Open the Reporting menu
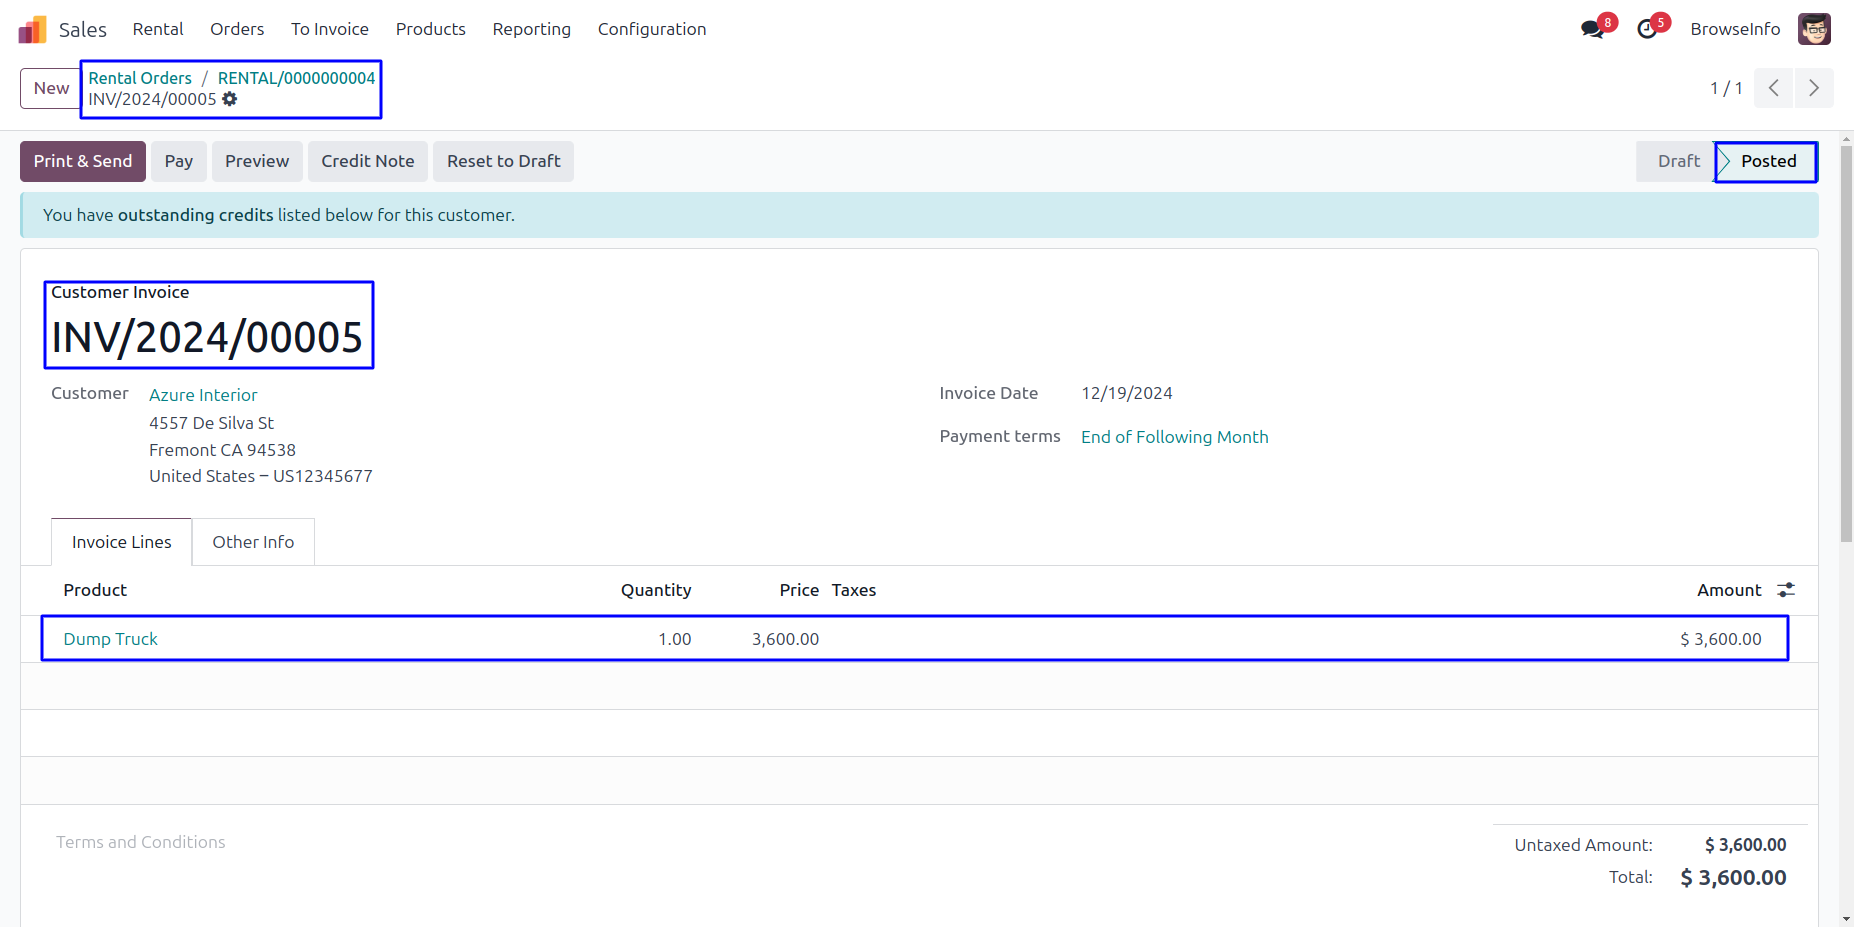 531,30
